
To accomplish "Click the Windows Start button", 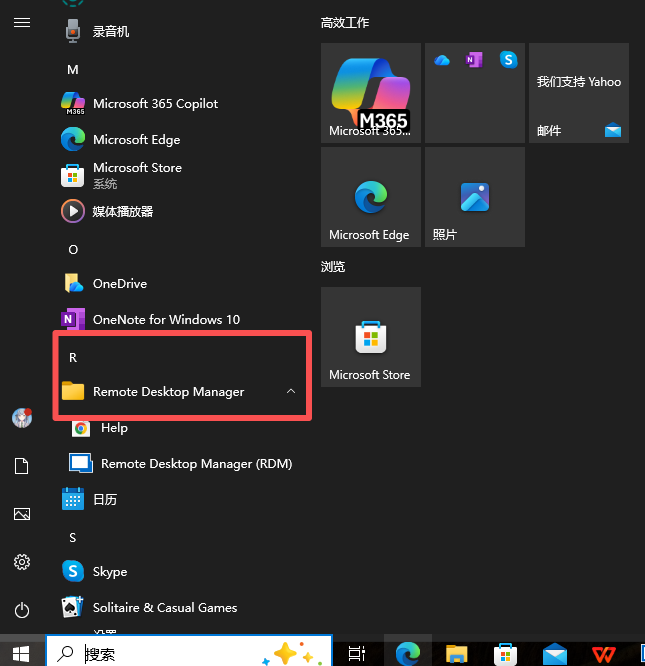I will click(x=21, y=653).
